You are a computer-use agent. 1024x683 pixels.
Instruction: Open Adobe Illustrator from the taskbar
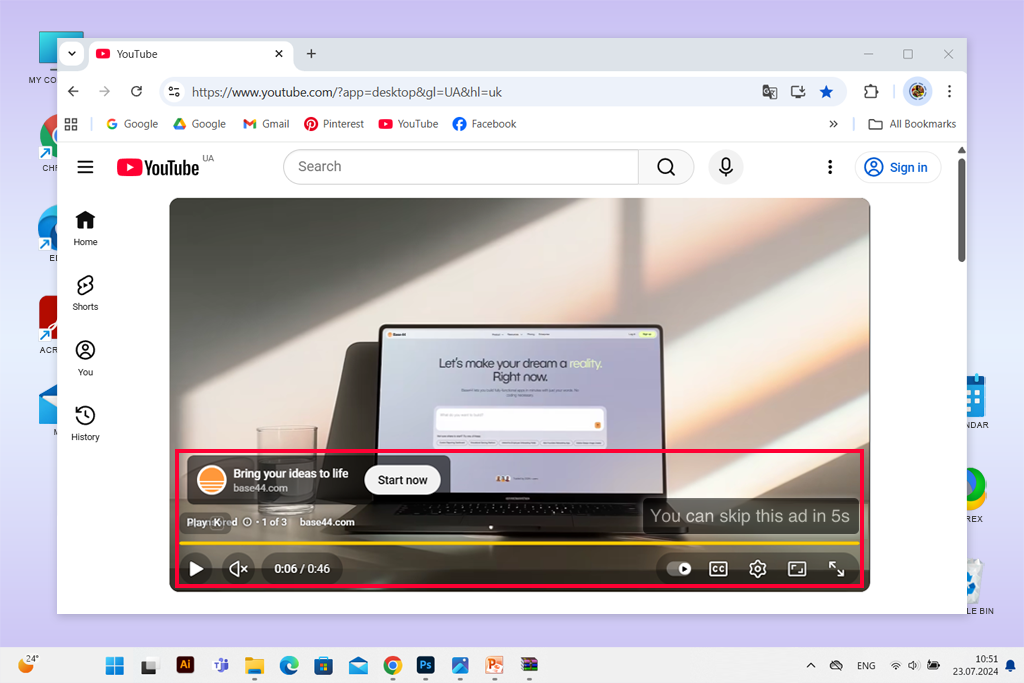click(x=185, y=665)
